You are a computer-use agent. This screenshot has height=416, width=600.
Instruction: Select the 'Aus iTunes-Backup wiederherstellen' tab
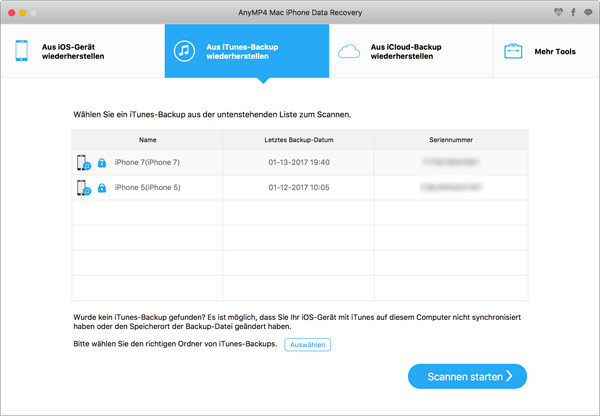tap(247, 51)
